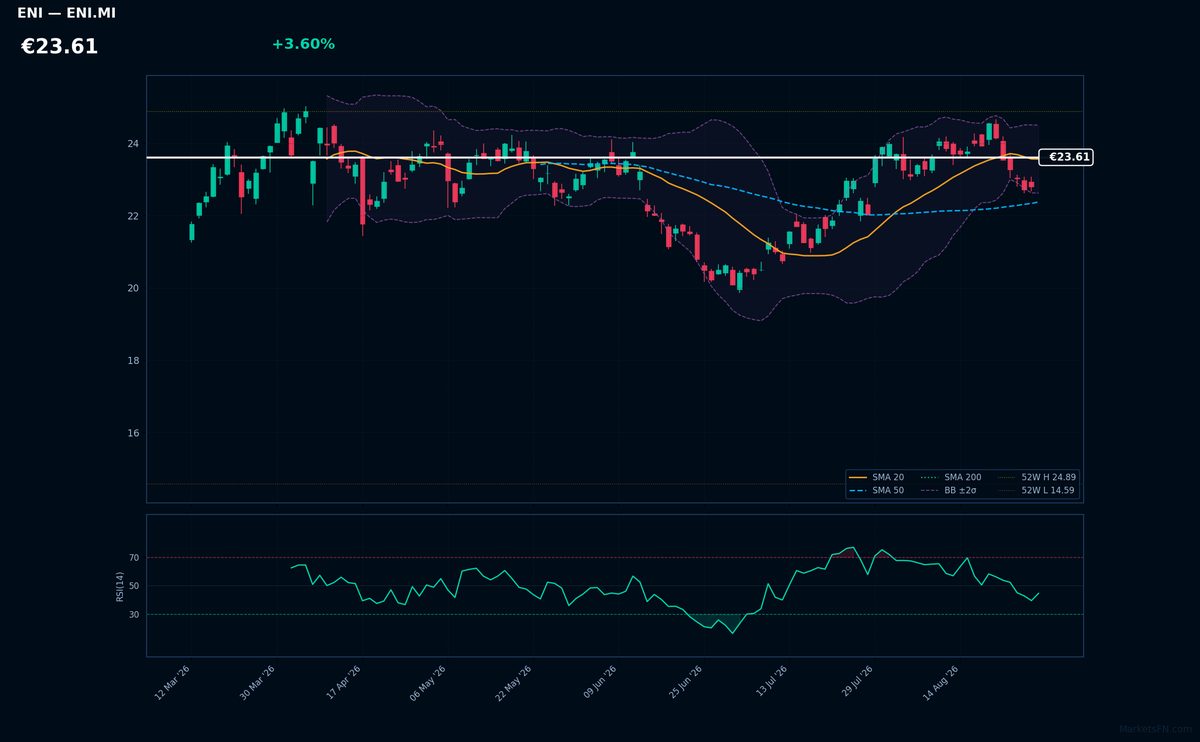The image size is (1200, 742).
Task: Click the 13 Jul '26 date label
Action: coord(770,682)
